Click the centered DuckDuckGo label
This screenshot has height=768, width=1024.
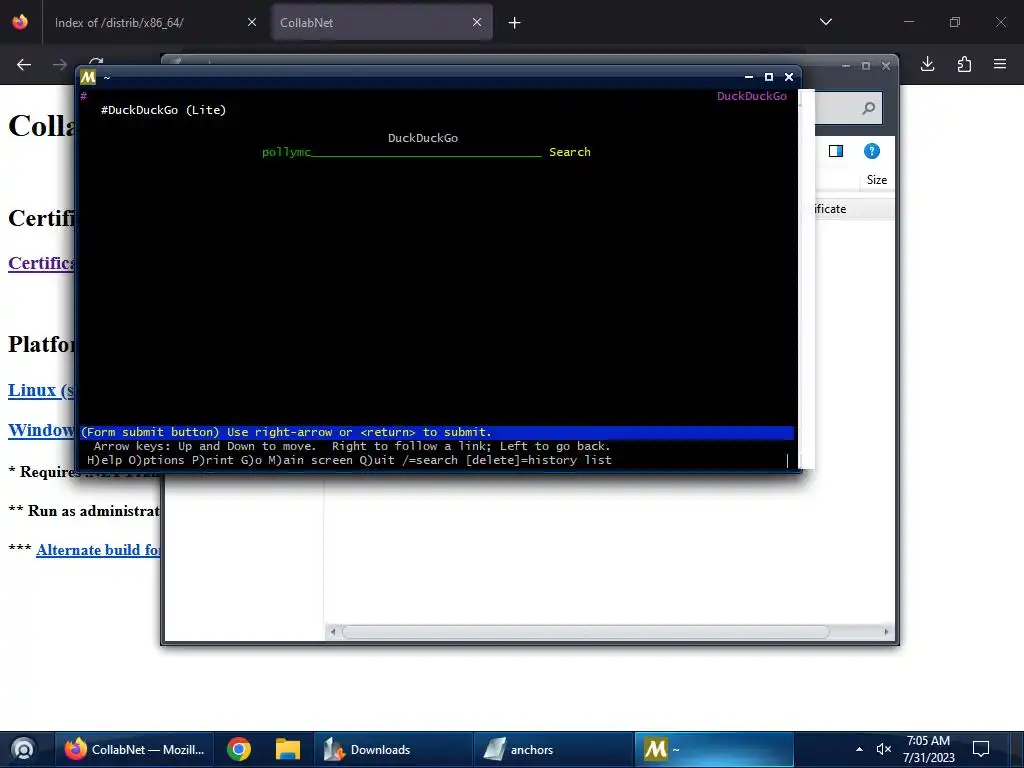coord(423,138)
